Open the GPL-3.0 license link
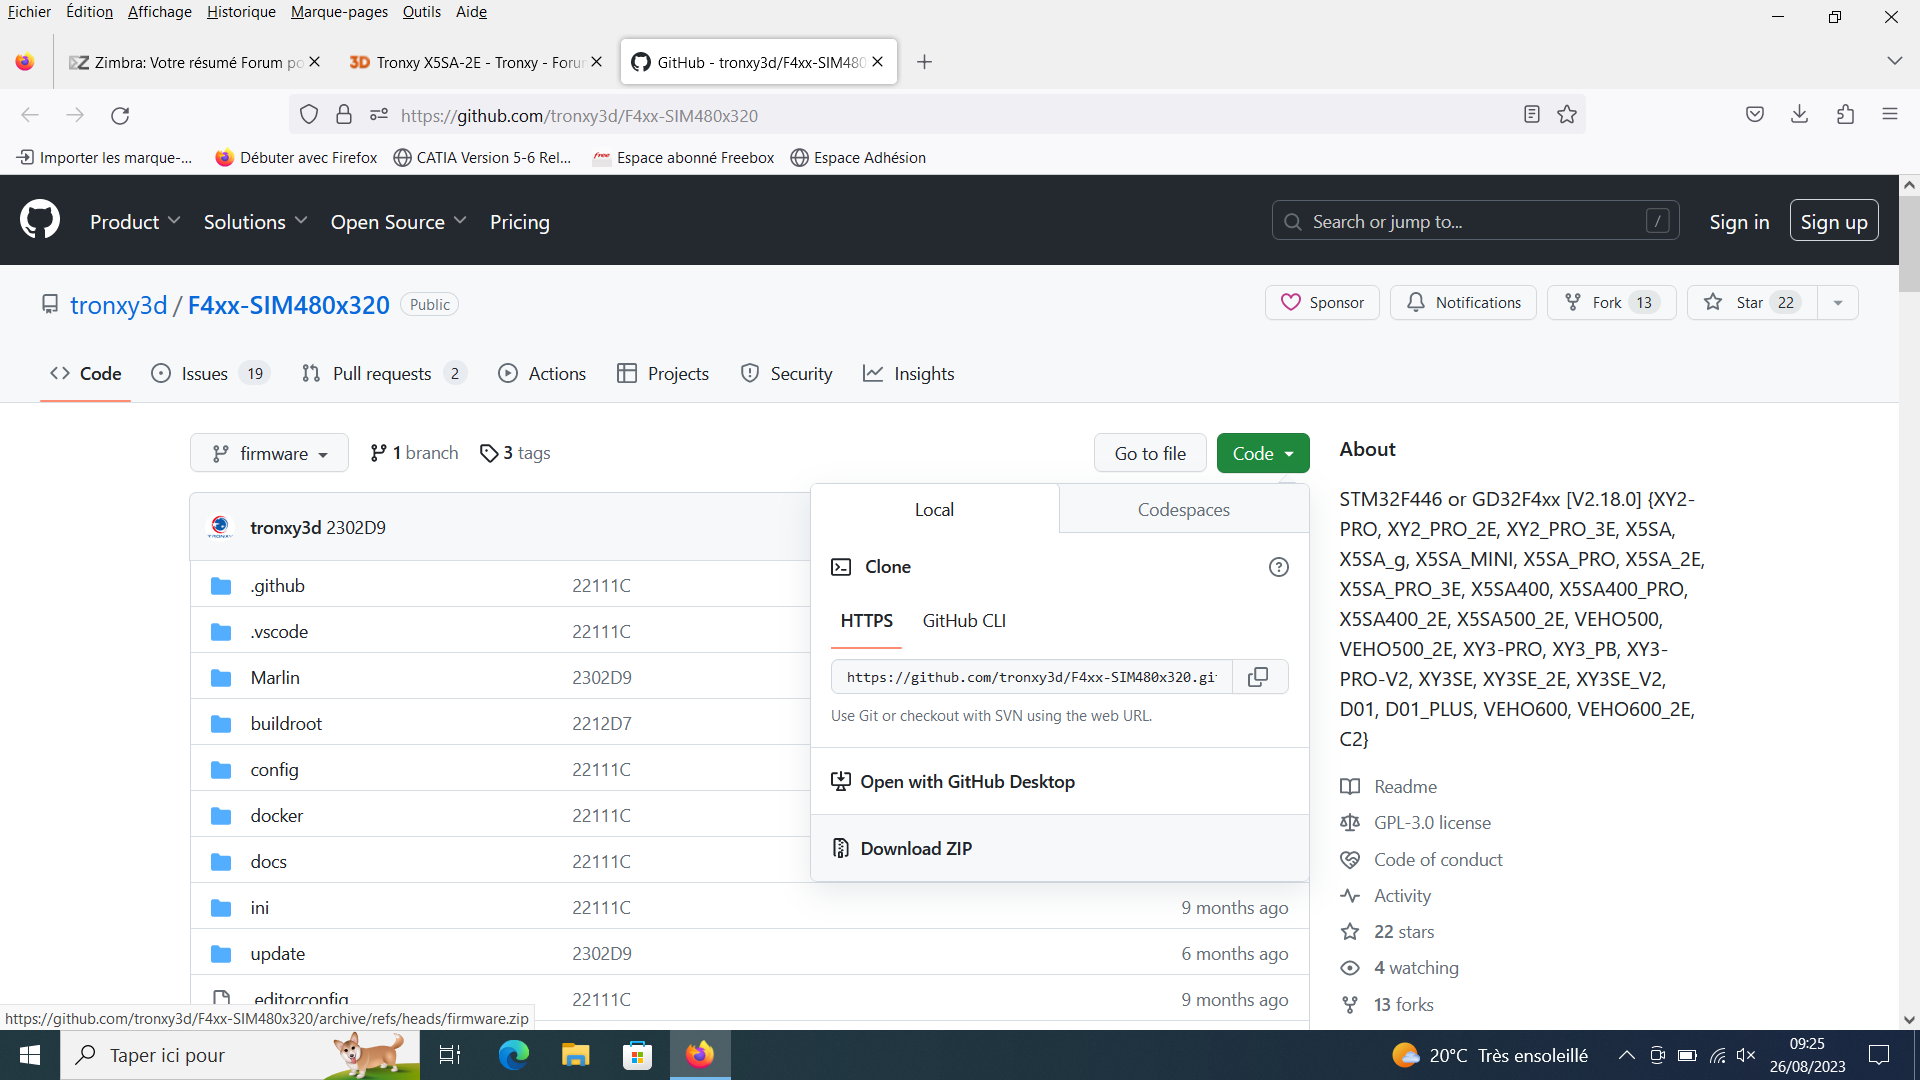The image size is (1920, 1080). coord(1432,823)
